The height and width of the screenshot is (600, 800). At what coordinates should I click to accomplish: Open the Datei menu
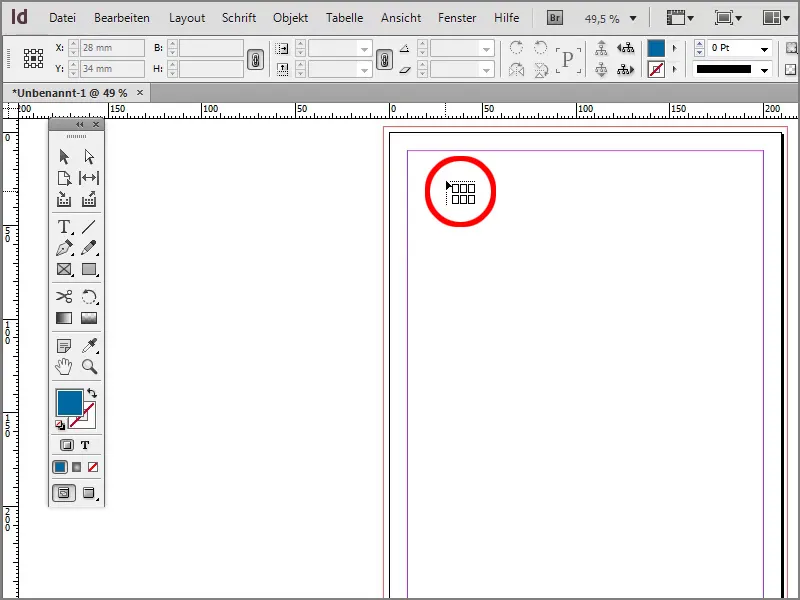tap(62, 18)
